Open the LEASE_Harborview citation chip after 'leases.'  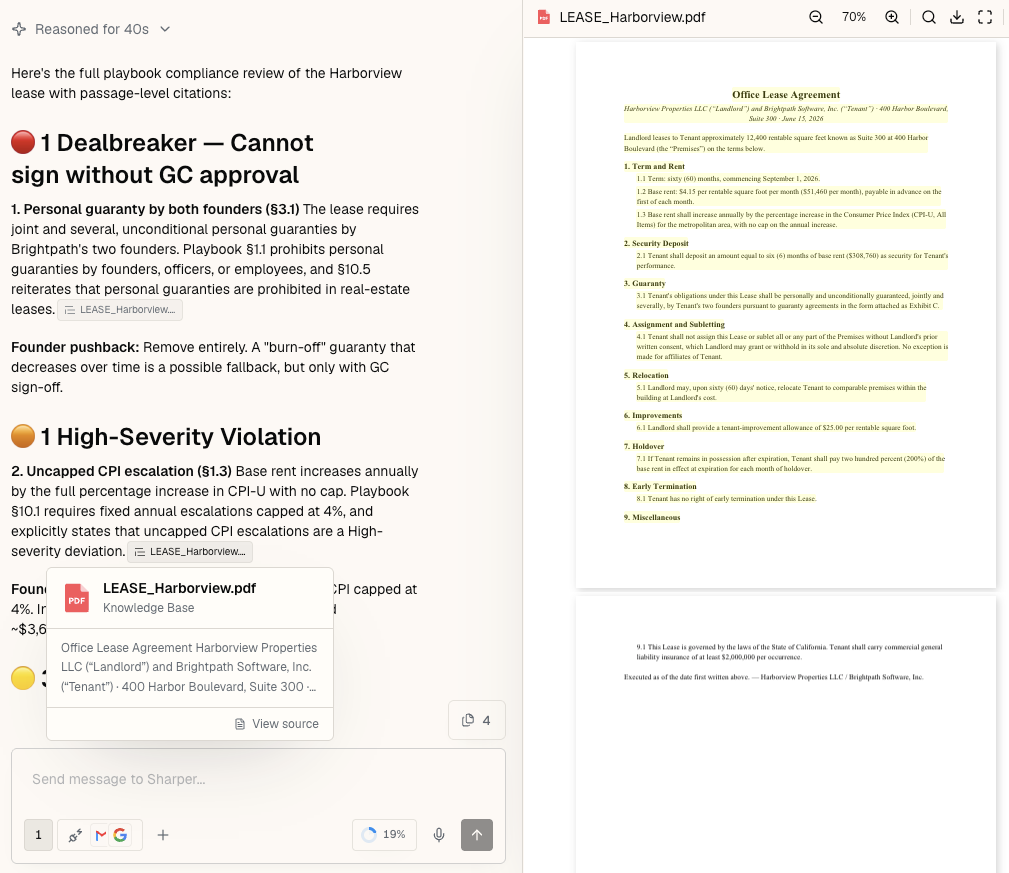point(120,309)
